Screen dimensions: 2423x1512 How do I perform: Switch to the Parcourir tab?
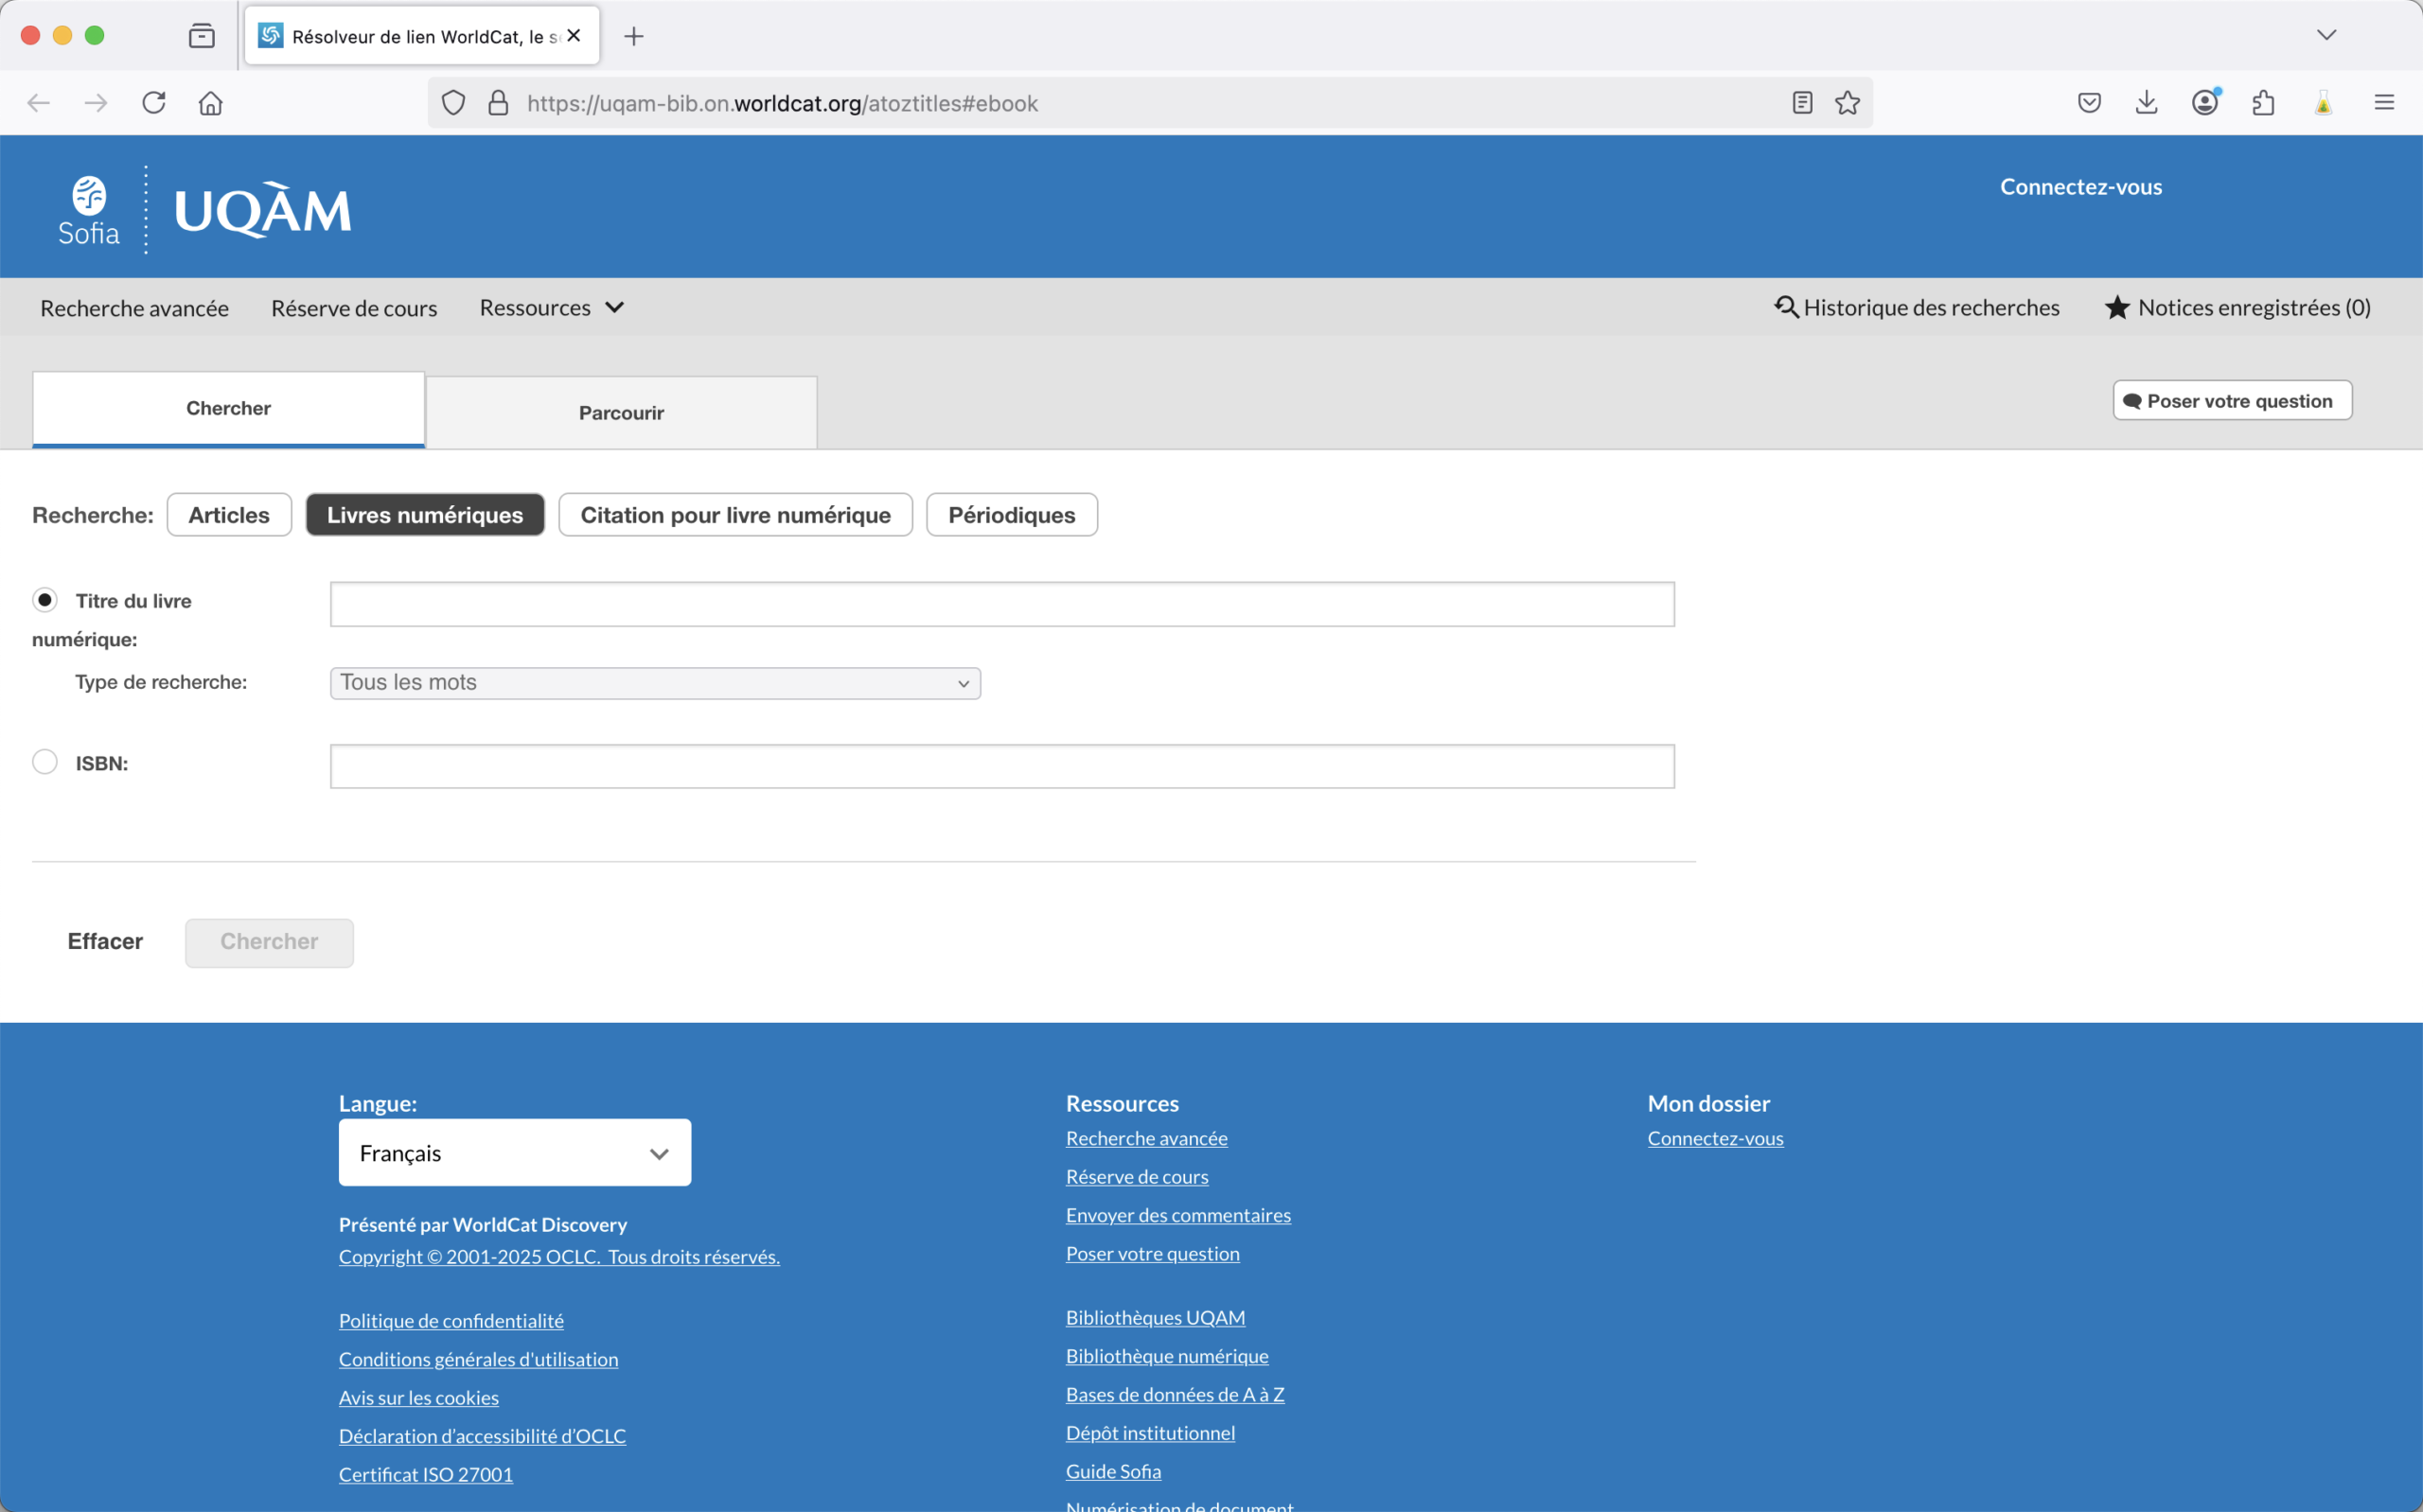click(622, 413)
